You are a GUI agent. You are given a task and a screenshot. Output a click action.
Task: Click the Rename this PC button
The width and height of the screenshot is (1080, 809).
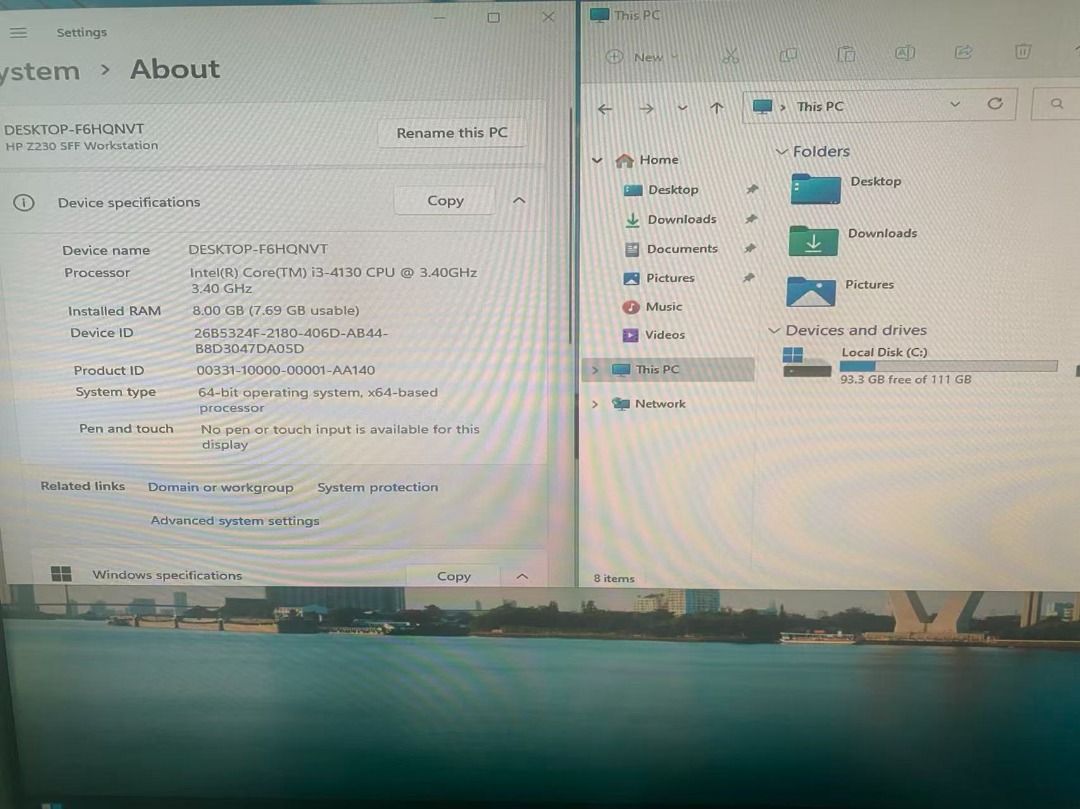[x=452, y=133]
